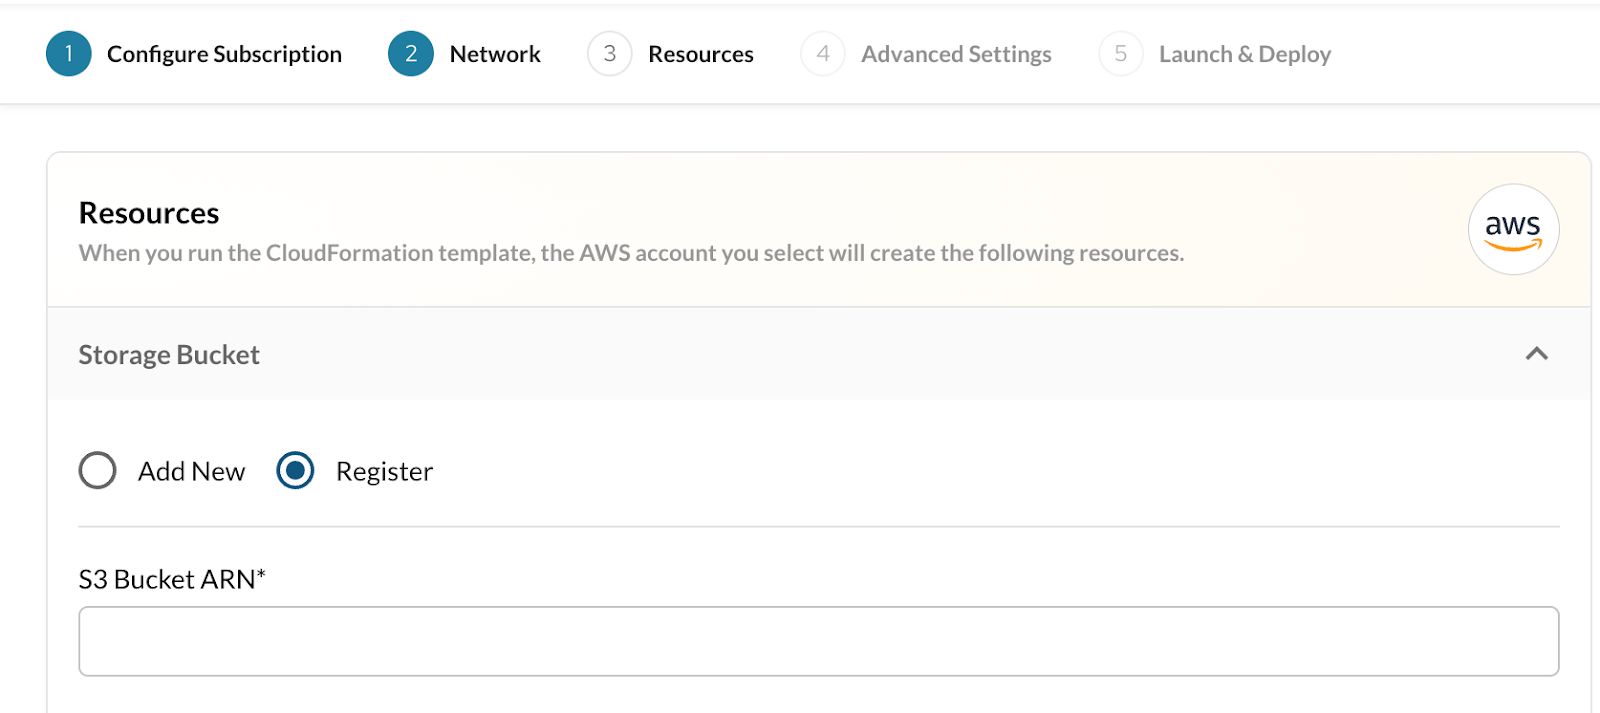The width and height of the screenshot is (1600, 713).
Task: Click the step 3 circle icon
Action: point(609,54)
